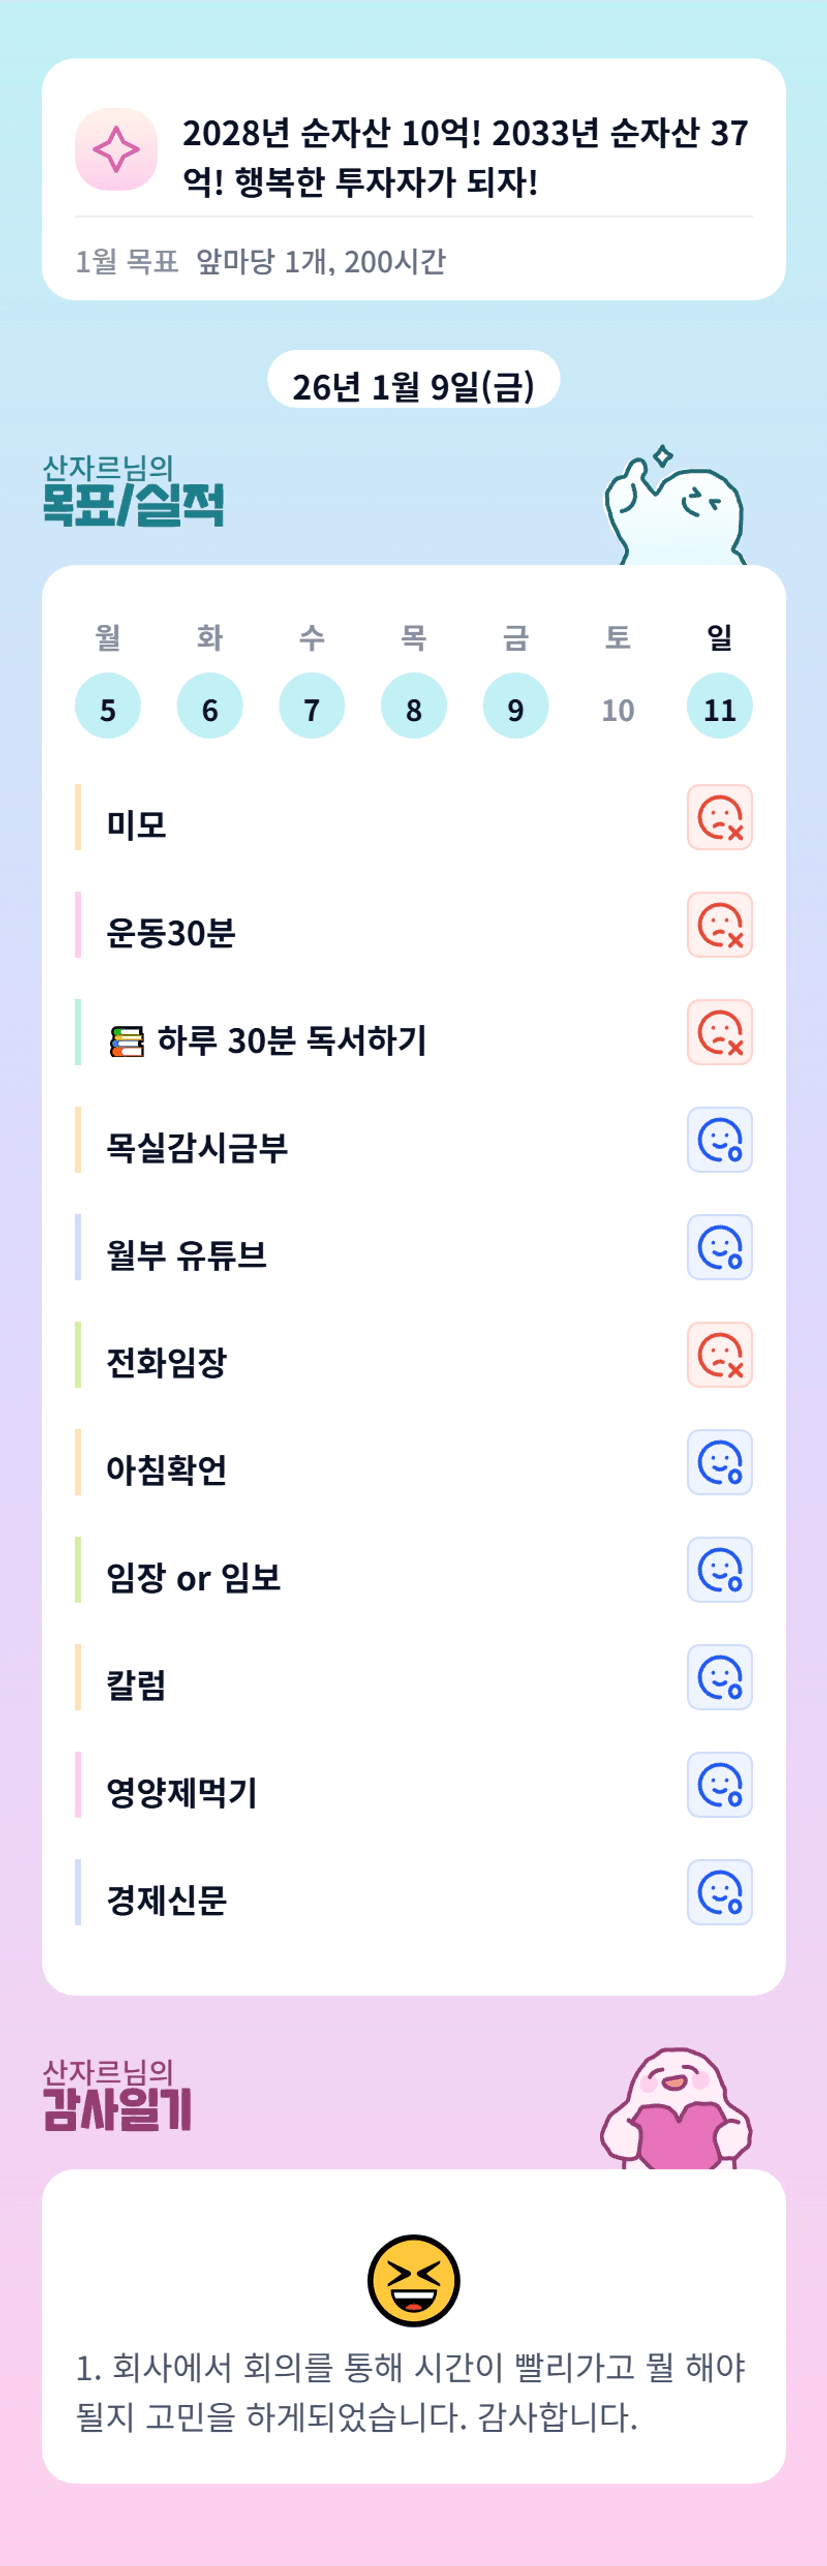Click the 영양제먹기 smiley status icon

(x=719, y=1785)
